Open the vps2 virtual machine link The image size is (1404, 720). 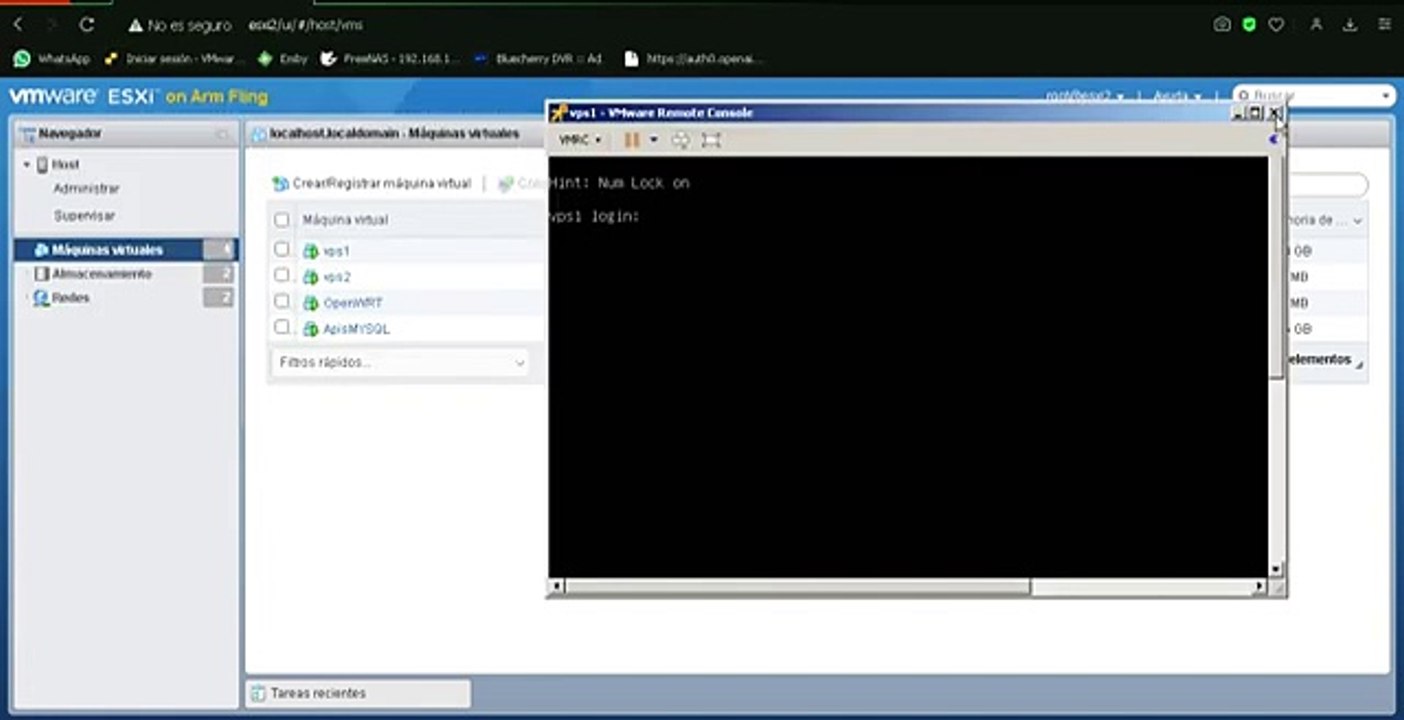337,277
